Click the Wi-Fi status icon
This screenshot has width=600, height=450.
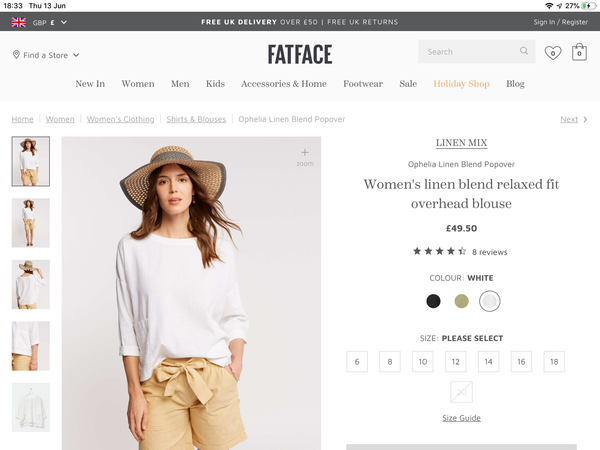click(549, 6)
